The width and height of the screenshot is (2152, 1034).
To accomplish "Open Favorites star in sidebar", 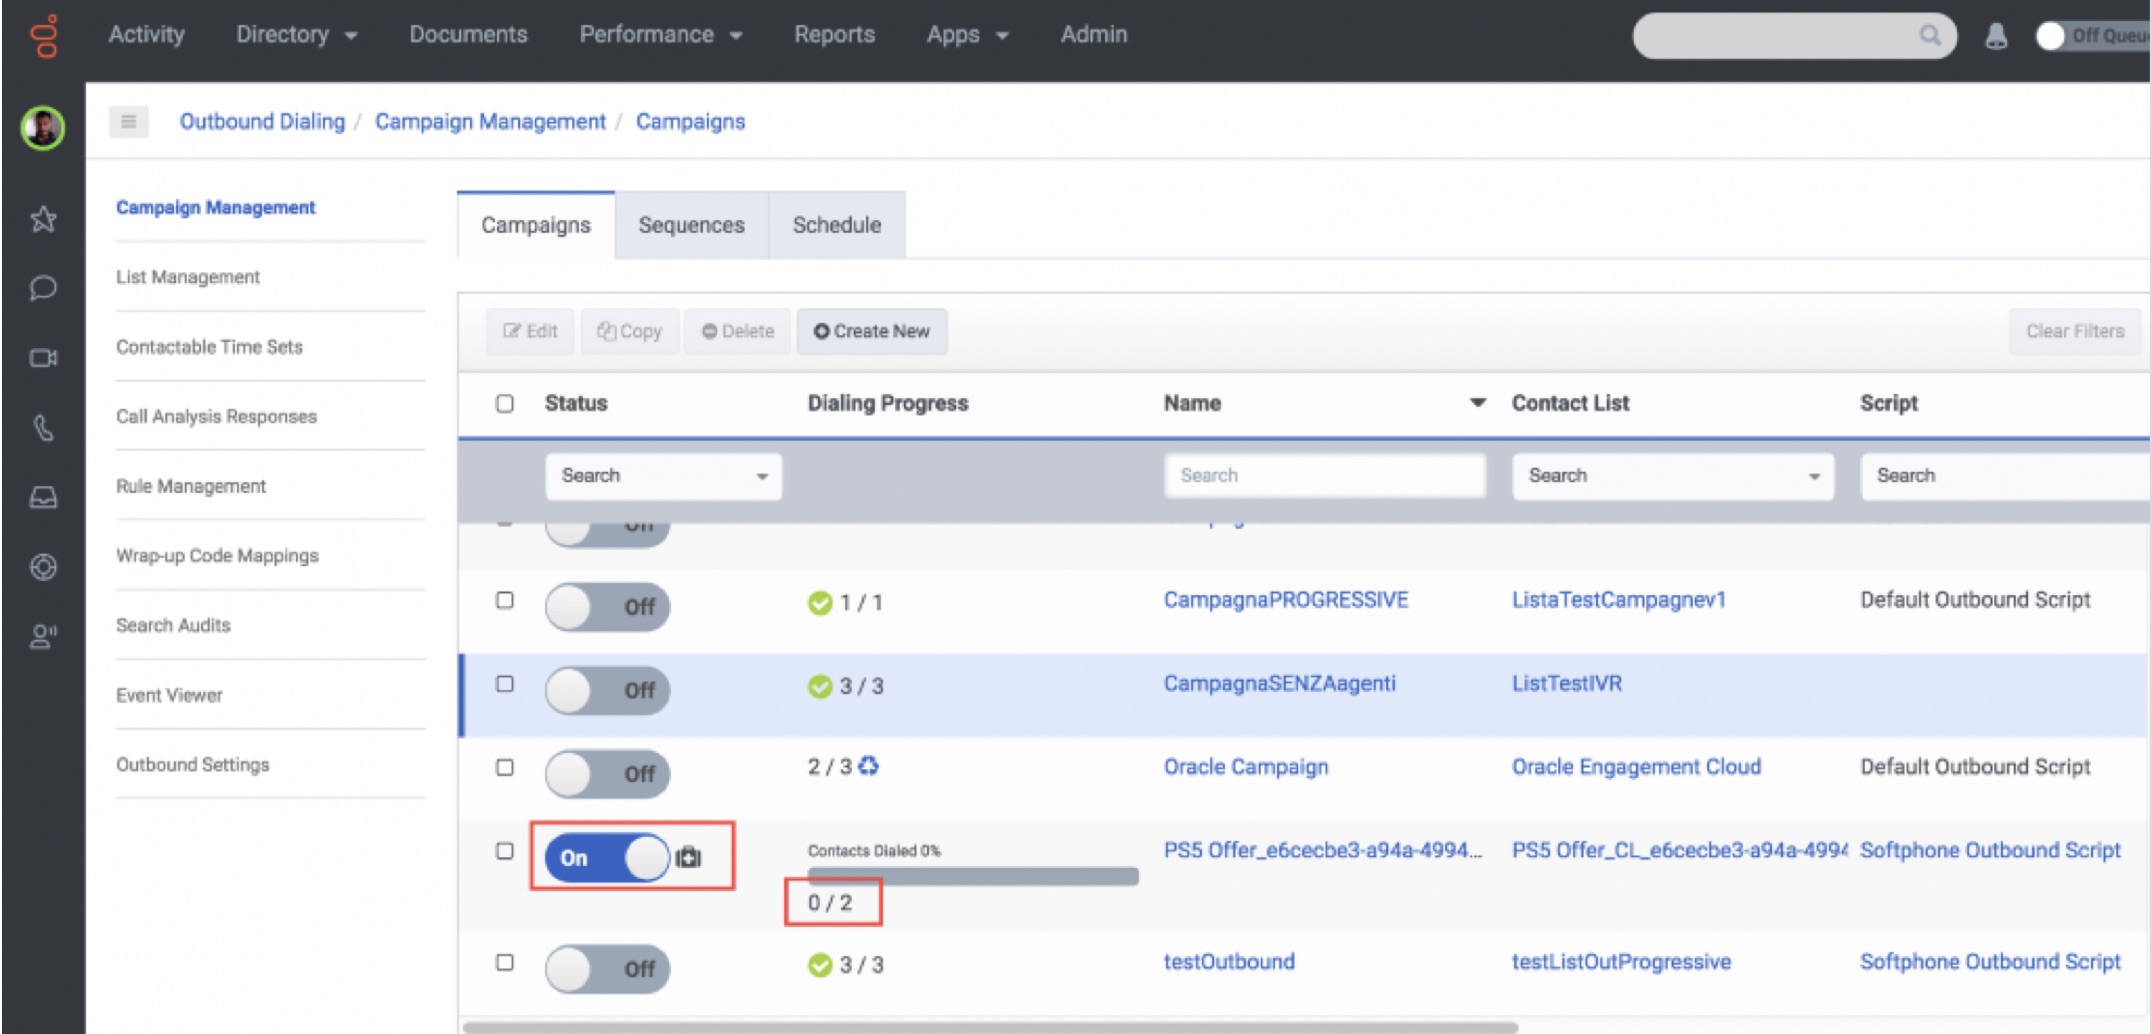I will click(x=43, y=218).
